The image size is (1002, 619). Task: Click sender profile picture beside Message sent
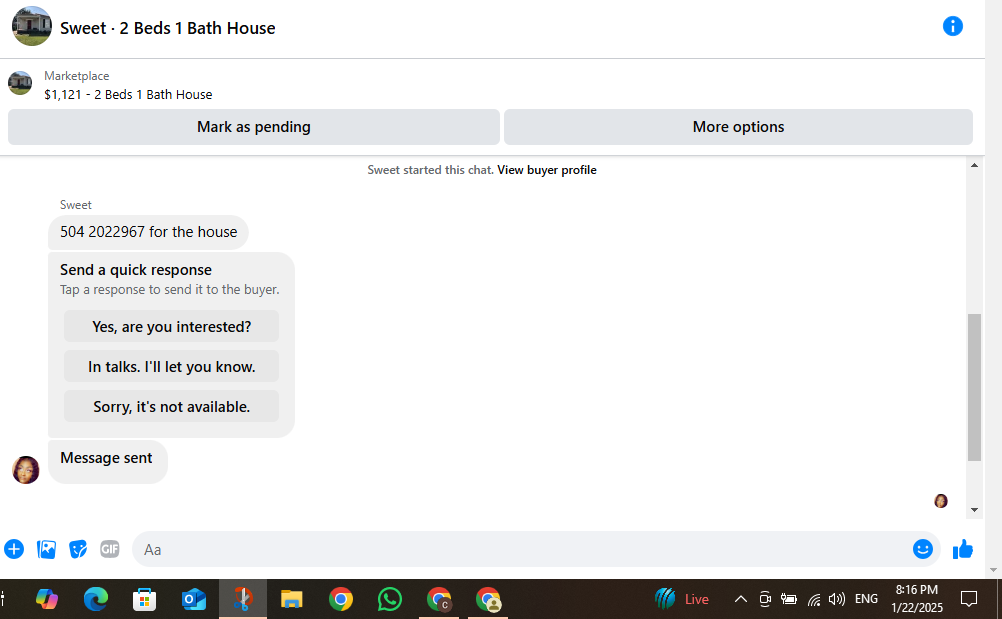point(26,470)
